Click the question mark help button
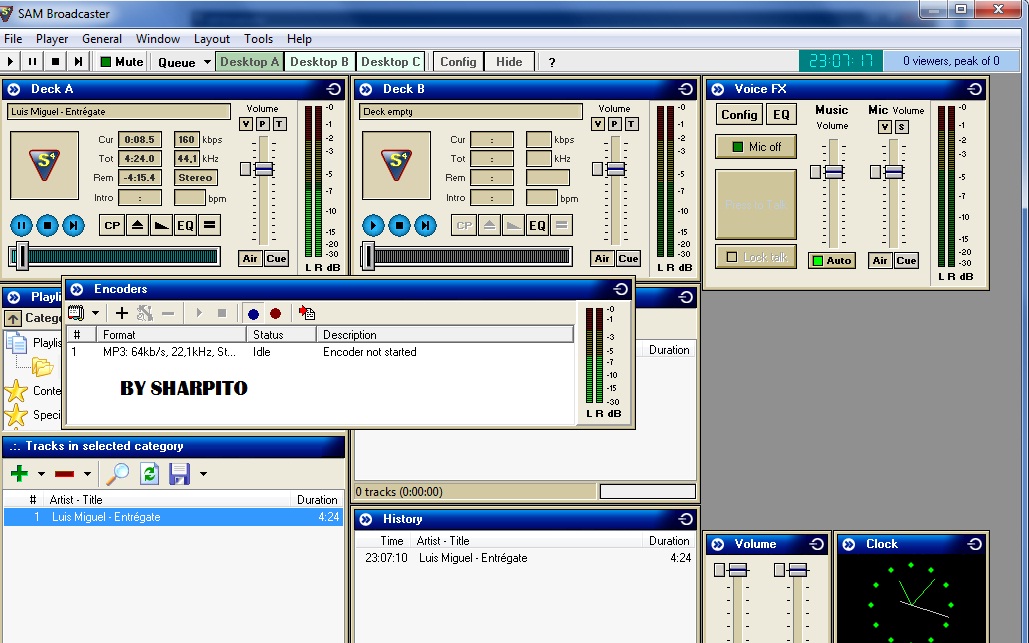The image size is (1029, 643). point(552,62)
